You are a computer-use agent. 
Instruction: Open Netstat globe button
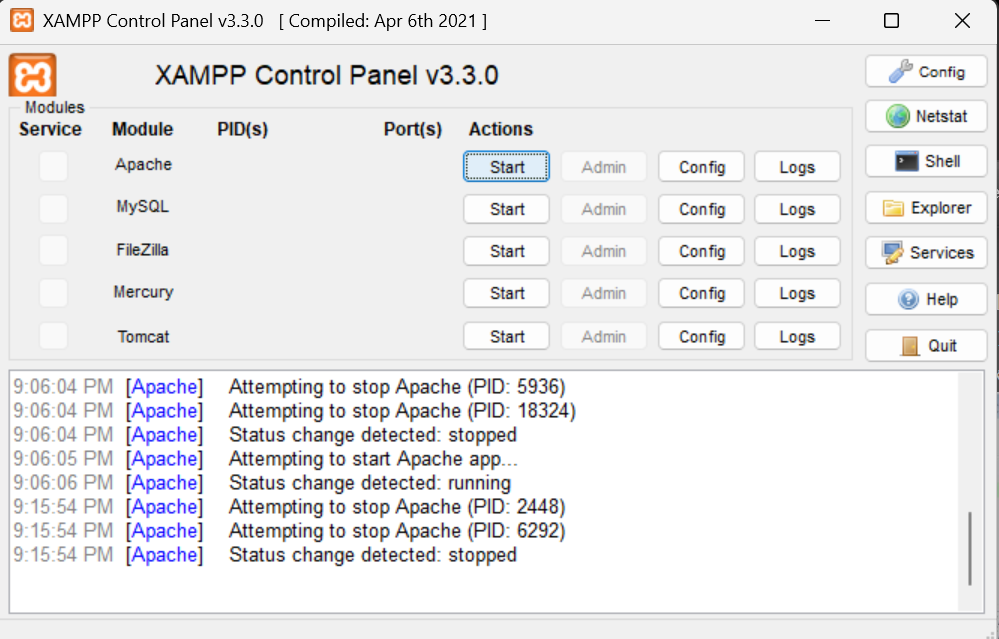926,117
